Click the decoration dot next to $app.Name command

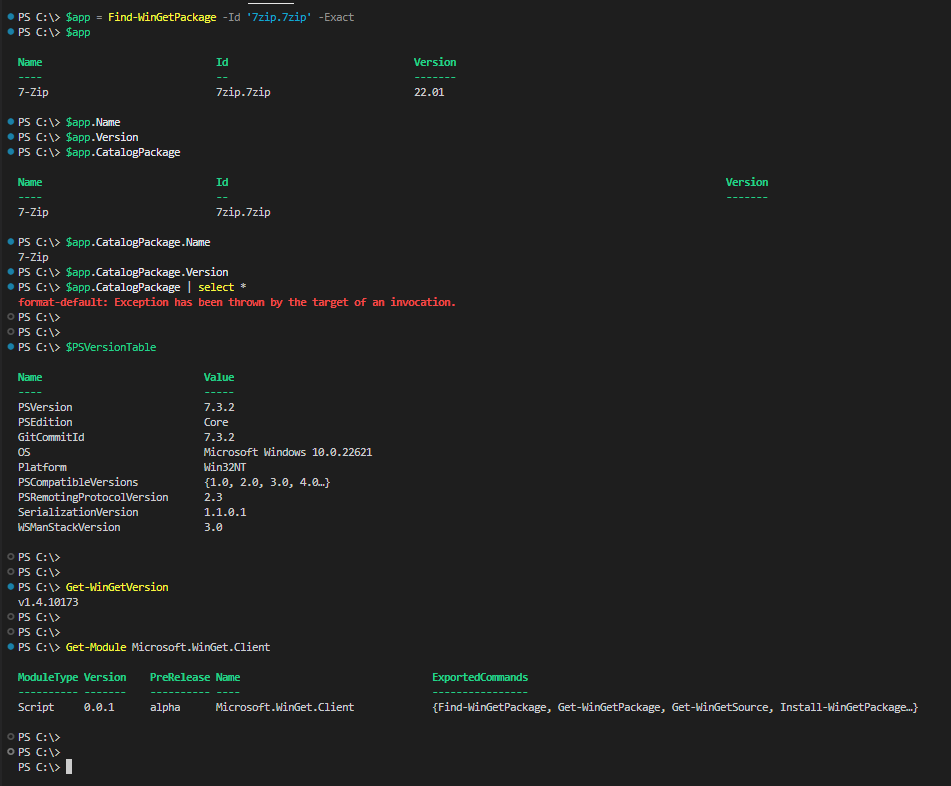(10, 121)
